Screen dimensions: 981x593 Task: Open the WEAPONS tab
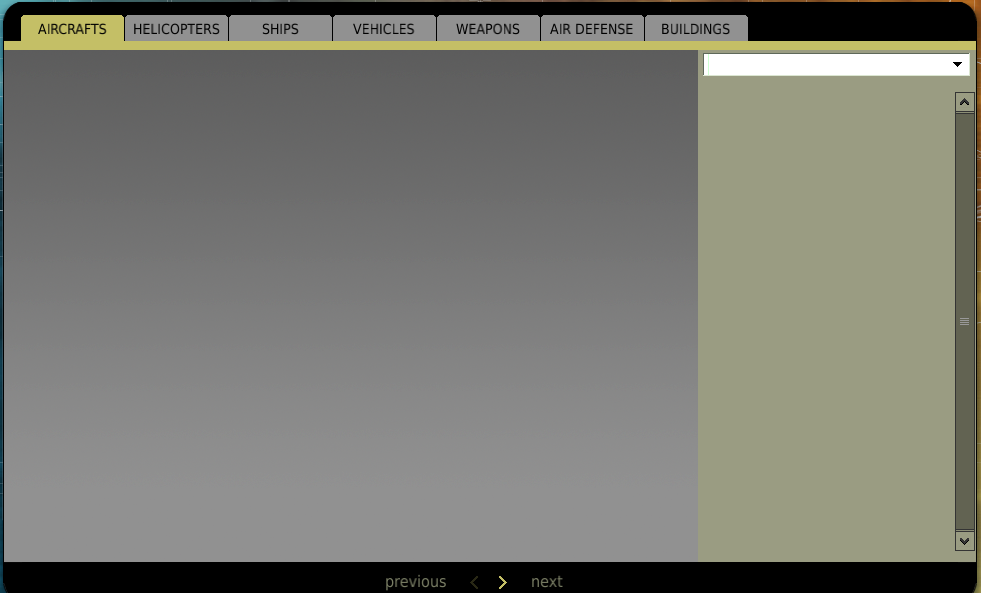[x=488, y=29]
